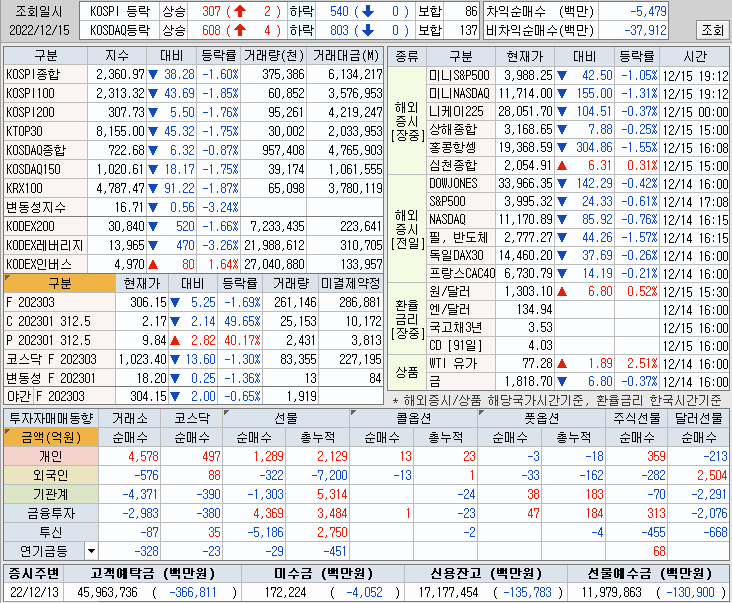Open the dropdown next to 연기금등
The width and height of the screenshot is (732, 603).
[x=92, y=551]
